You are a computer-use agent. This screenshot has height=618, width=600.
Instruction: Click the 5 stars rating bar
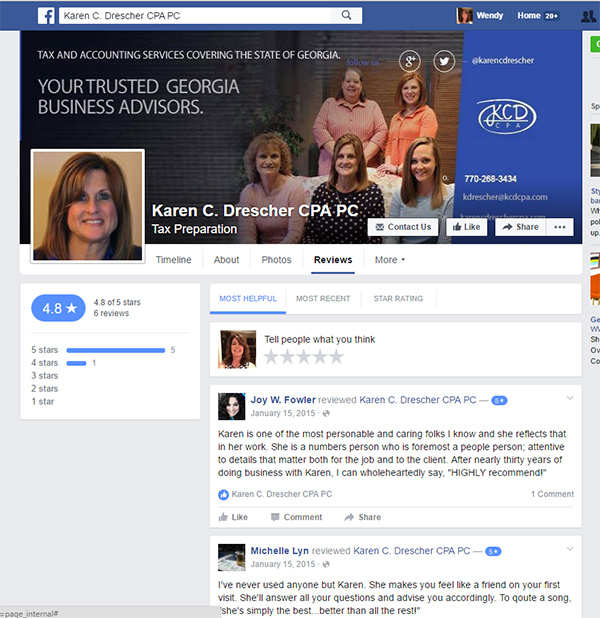[116, 350]
